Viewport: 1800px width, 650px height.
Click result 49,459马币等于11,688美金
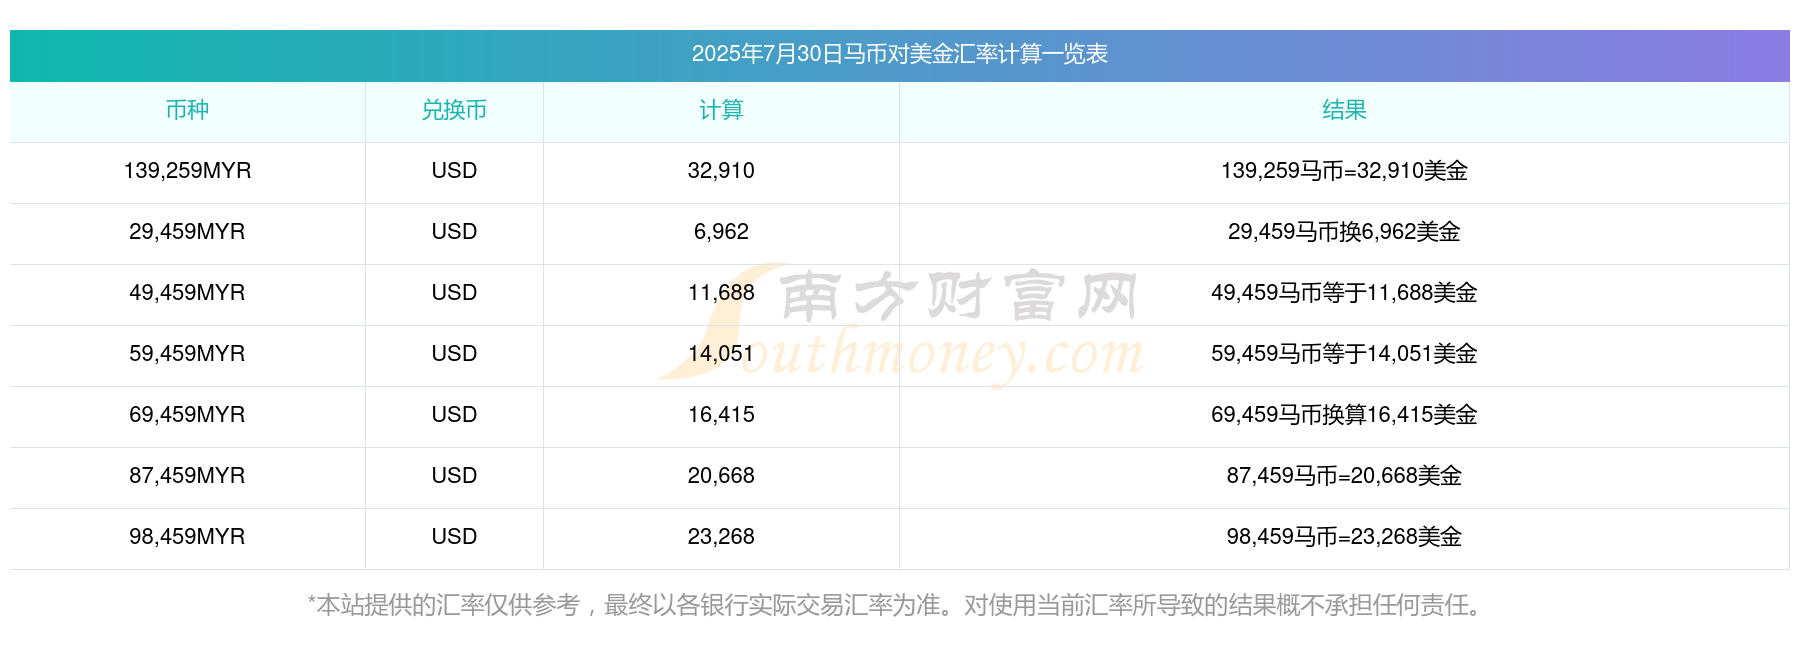click(1344, 293)
